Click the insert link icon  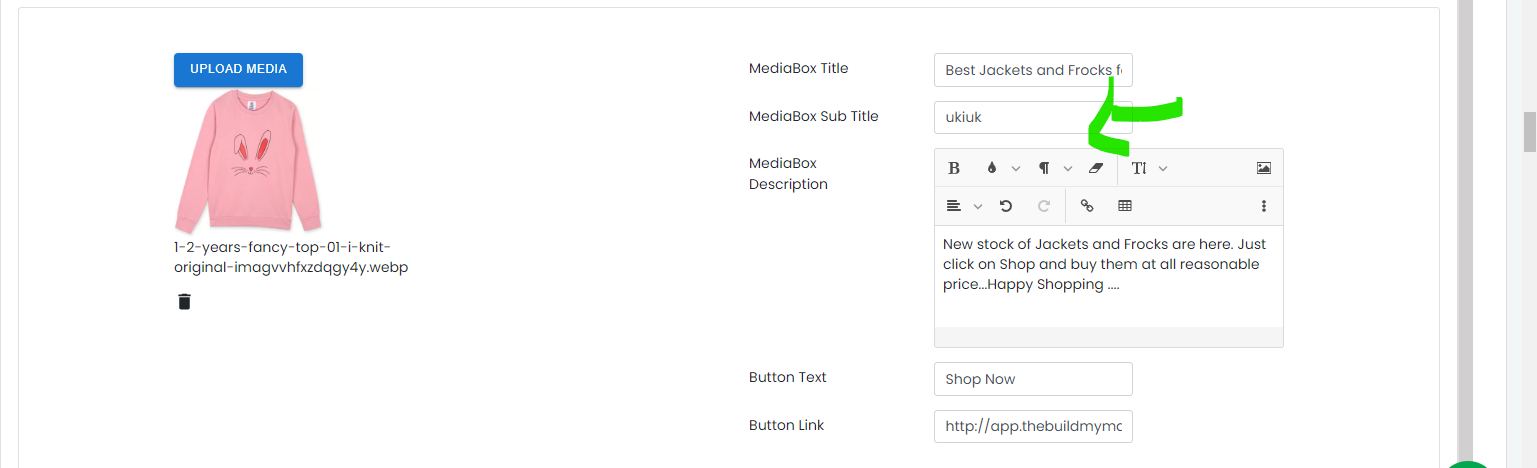[x=1087, y=206]
